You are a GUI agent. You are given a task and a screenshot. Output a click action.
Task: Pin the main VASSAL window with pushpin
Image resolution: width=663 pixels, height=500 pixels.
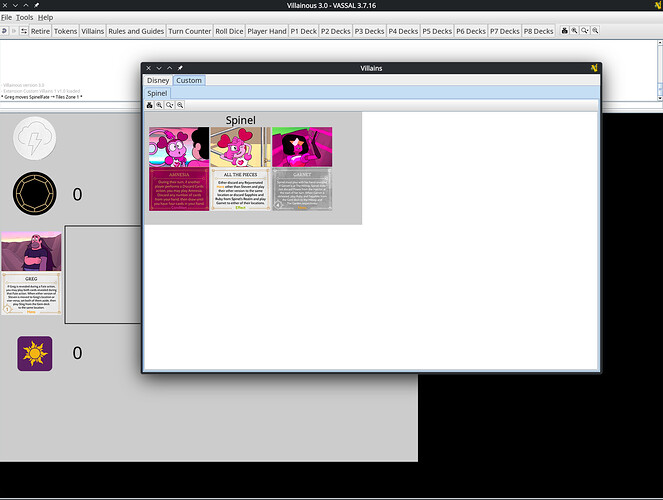36,5
